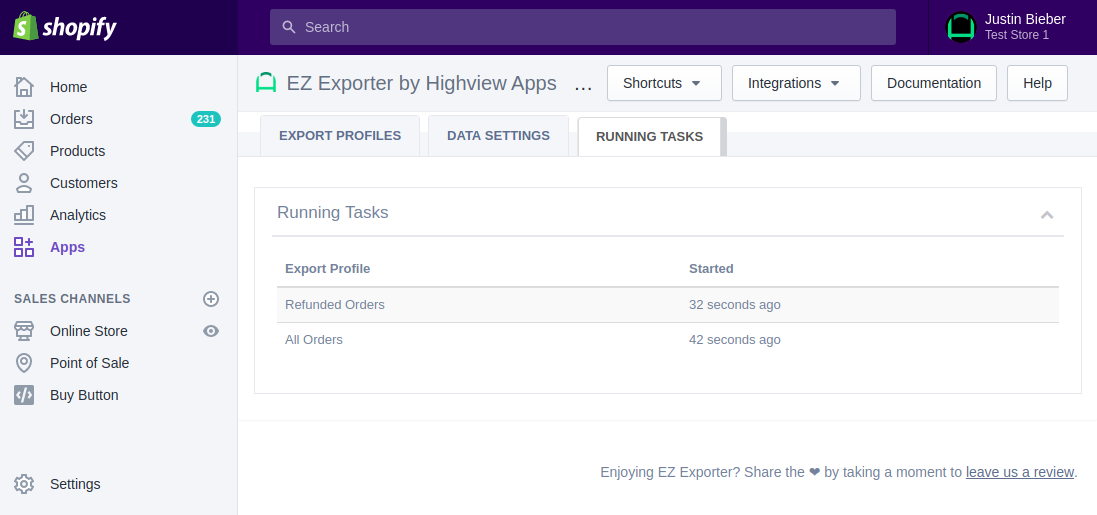Click the Shopify logo

tap(64, 27)
